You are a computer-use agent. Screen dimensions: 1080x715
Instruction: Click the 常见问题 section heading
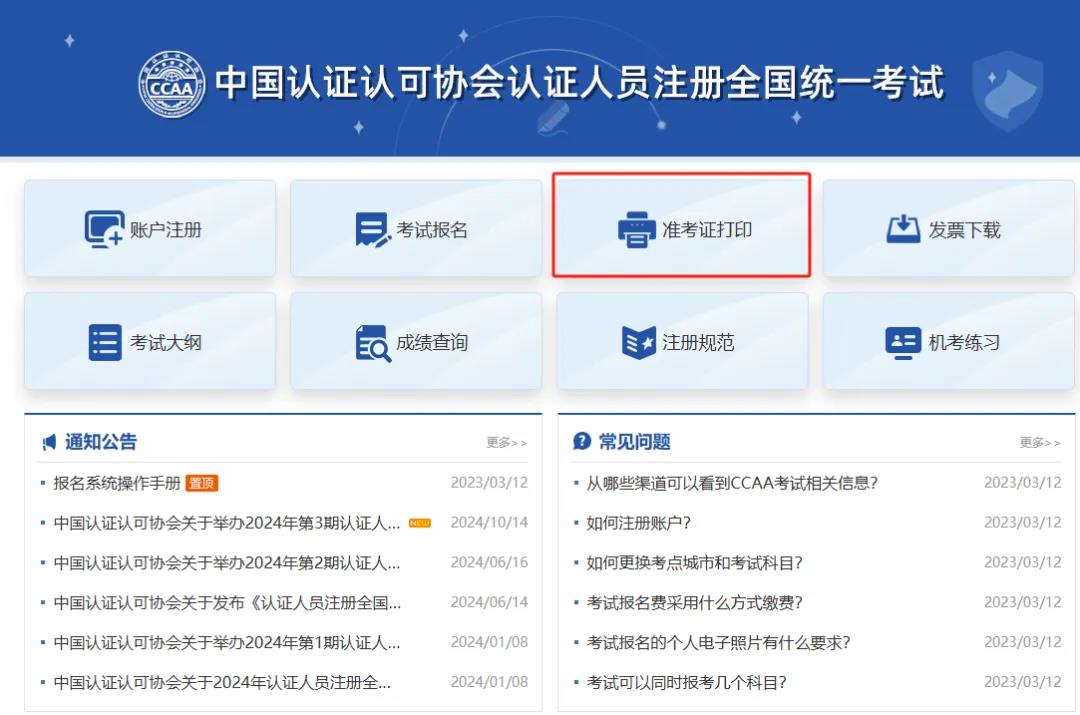coord(634,442)
